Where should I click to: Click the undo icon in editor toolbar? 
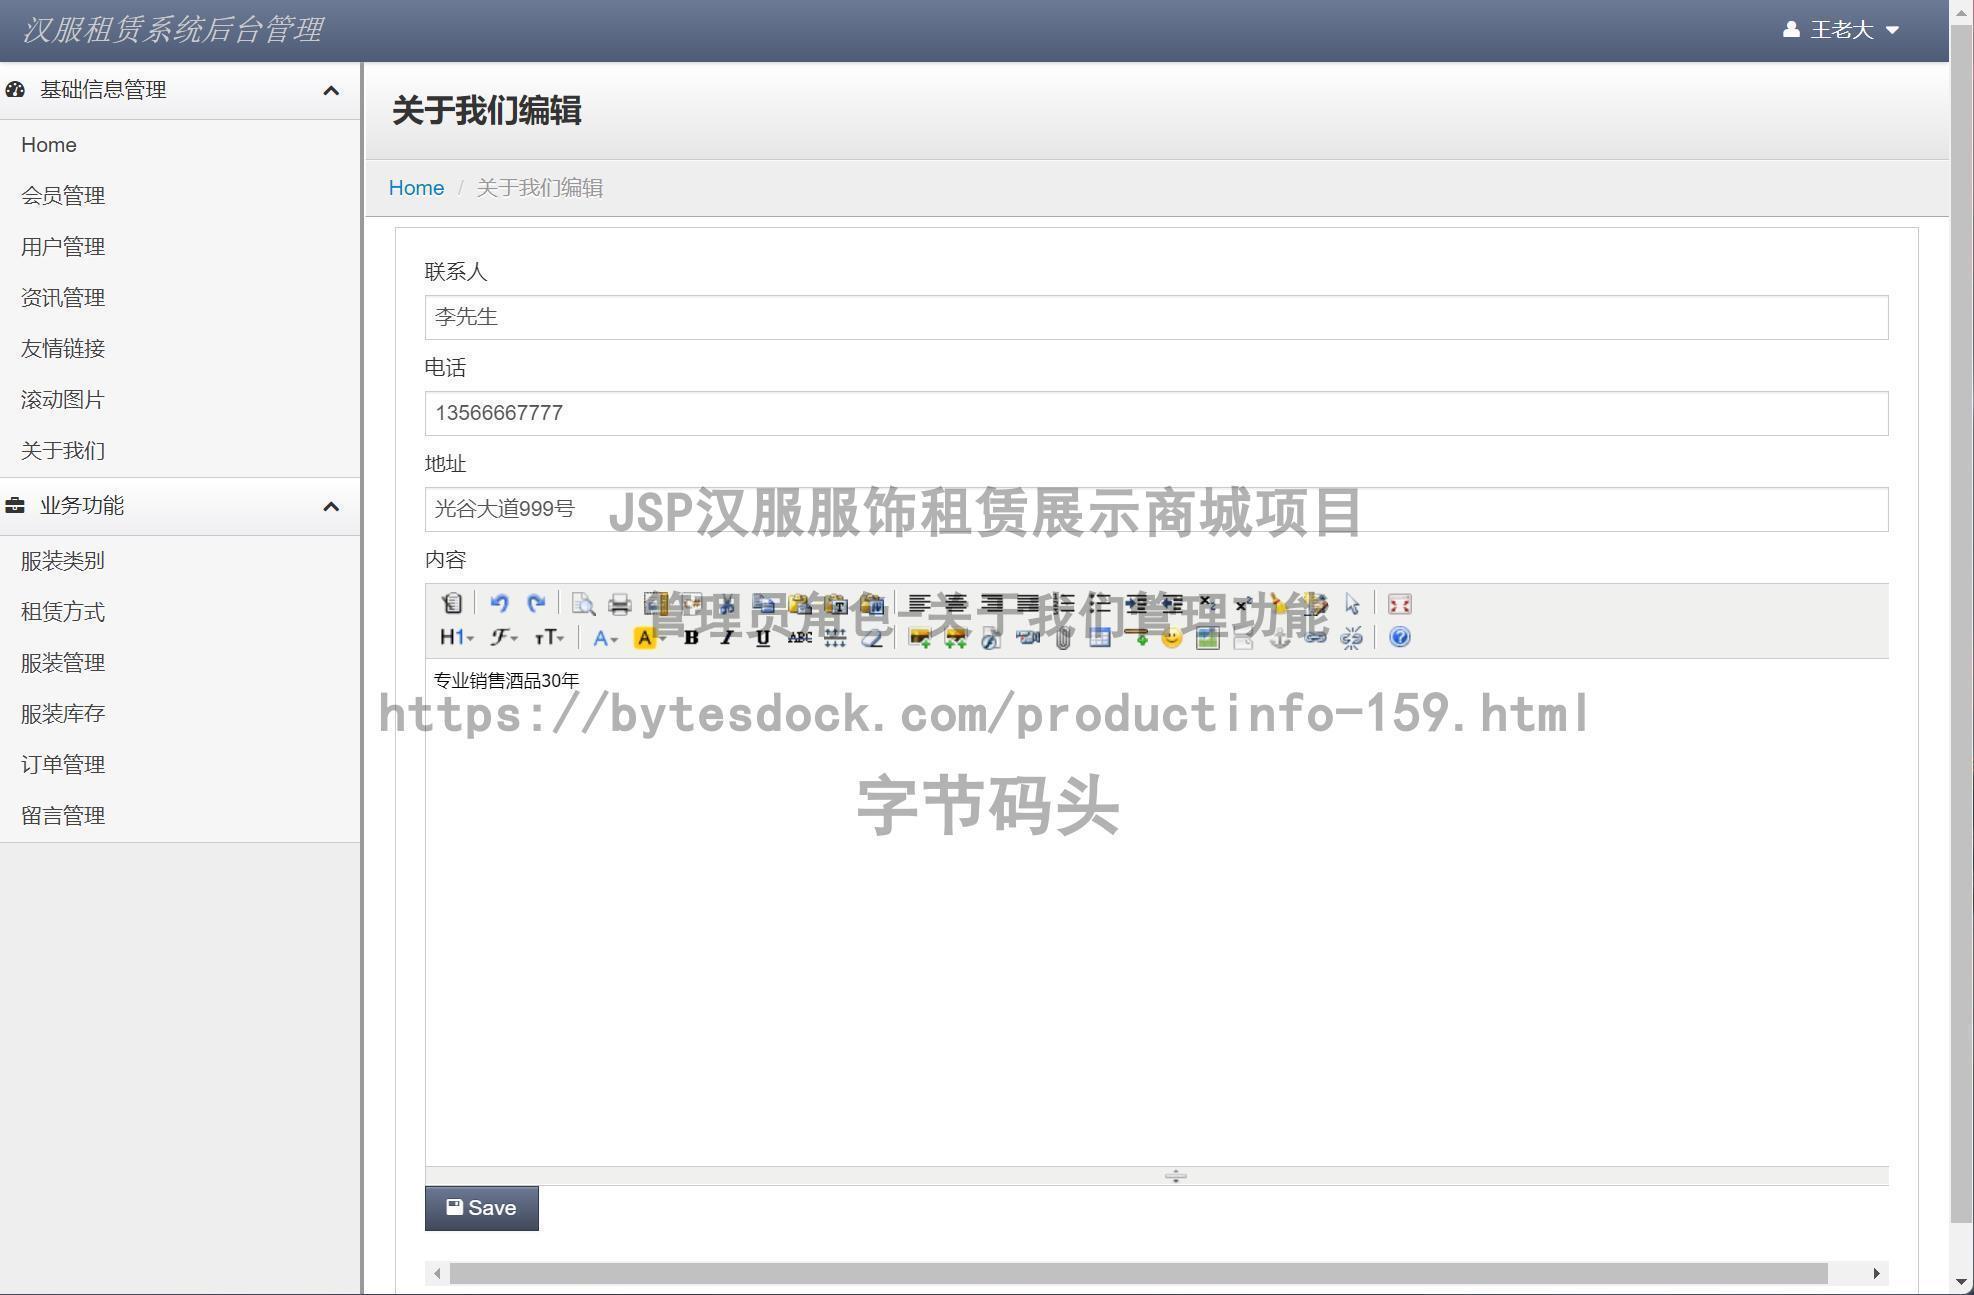pyautogui.click(x=499, y=604)
